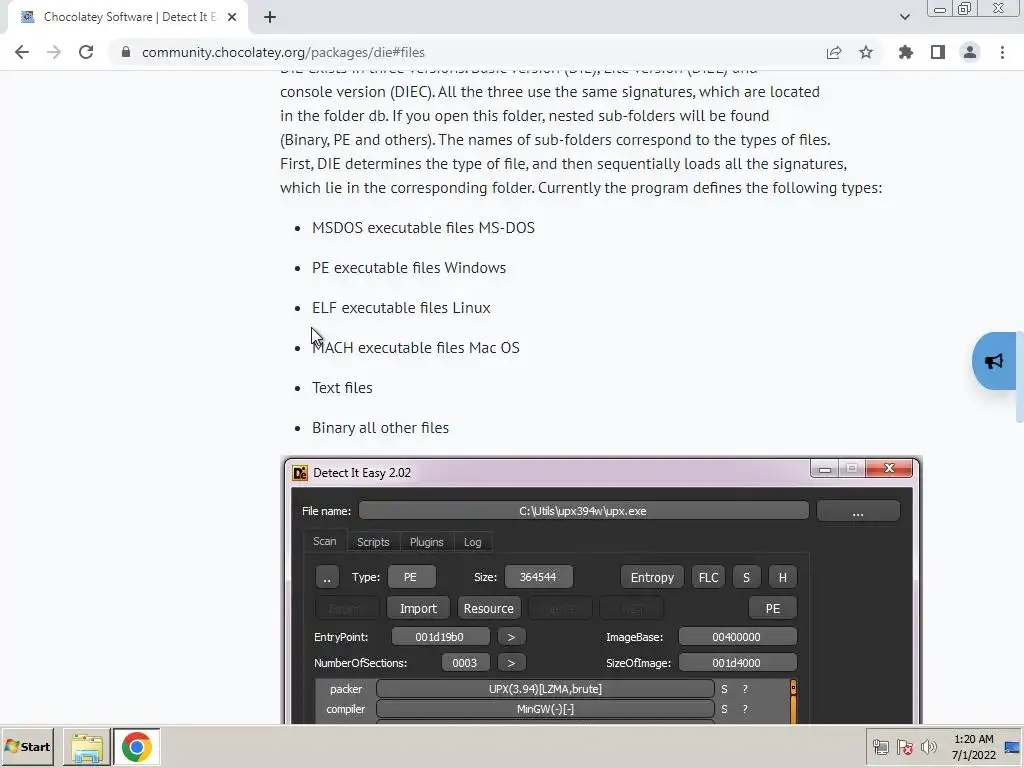Open Chrome's three-dot menu
1024x768 pixels.
click(x=1002, y=52)
